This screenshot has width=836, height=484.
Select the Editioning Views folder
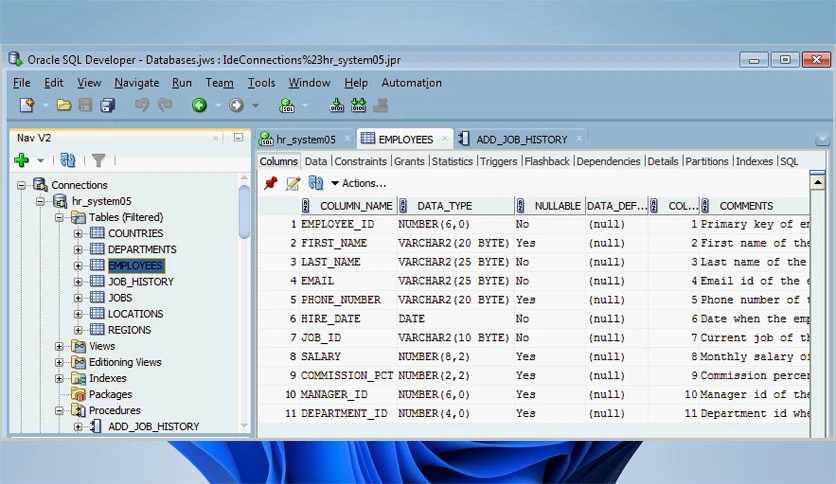[125, 362]
